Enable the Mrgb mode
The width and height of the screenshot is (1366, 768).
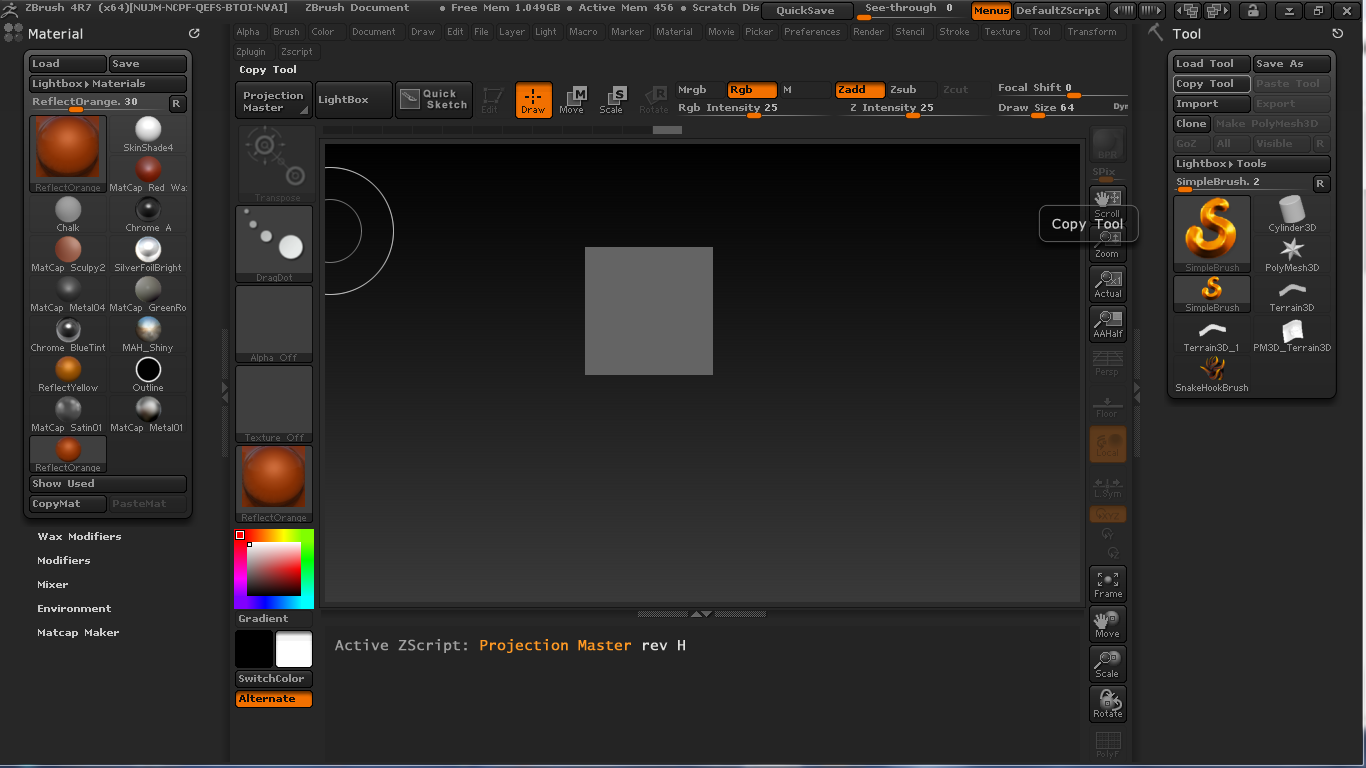pyautogui.click(x=700, y=90)
